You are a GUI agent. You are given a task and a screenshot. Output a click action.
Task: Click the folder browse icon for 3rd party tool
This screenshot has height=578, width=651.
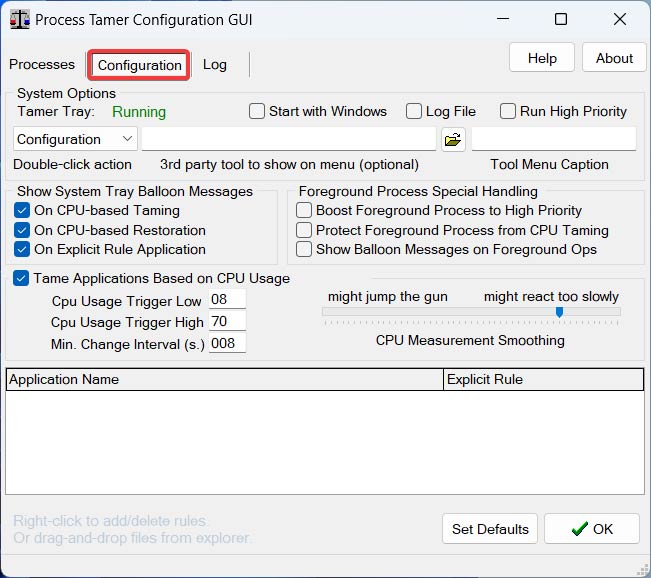tap(453, 139)
